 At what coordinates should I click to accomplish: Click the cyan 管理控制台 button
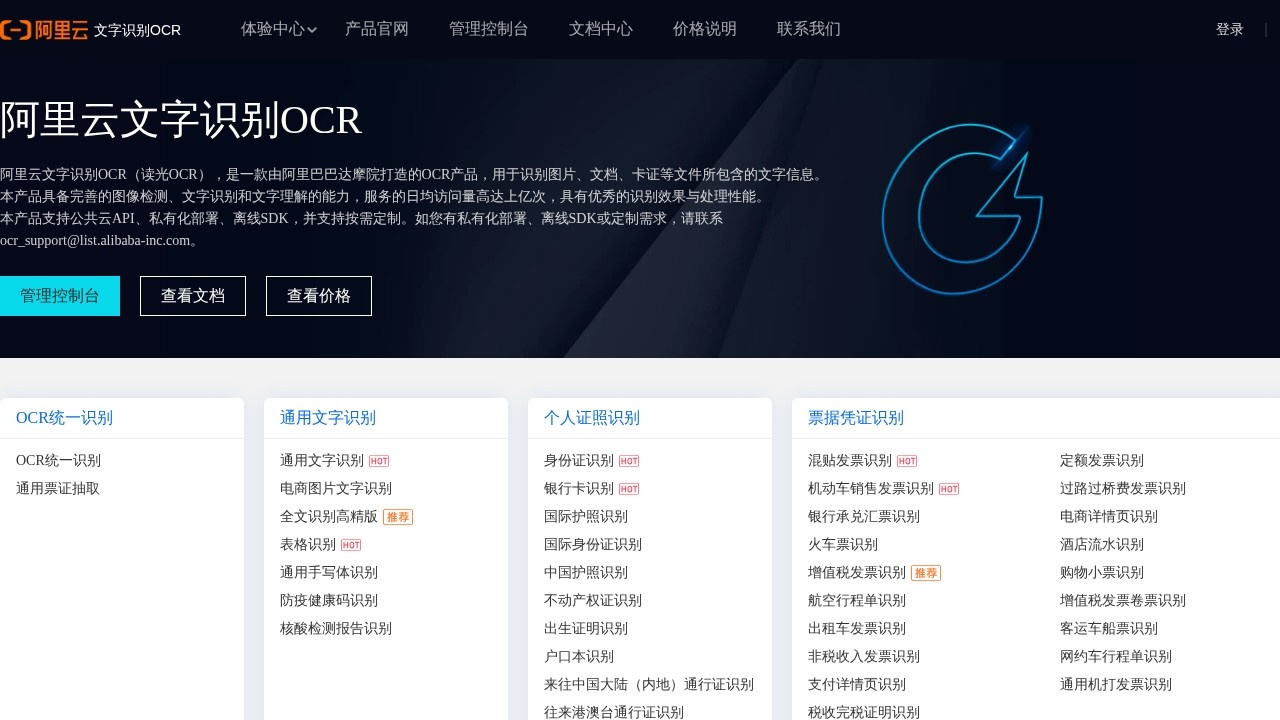pyautogui.click(x=60, y=296)
